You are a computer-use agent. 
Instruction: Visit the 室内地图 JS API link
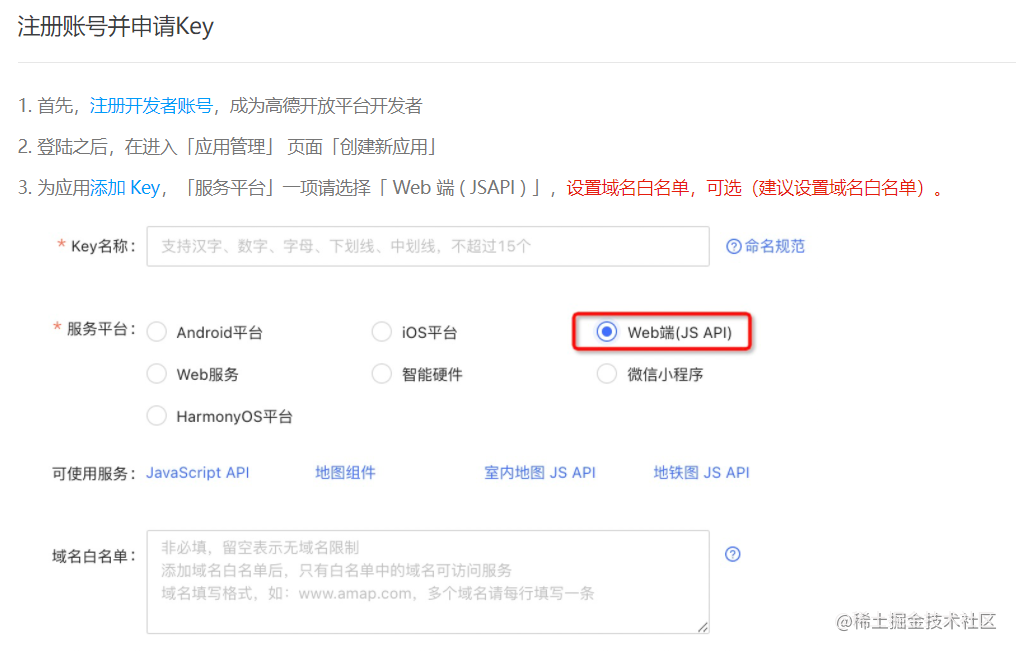[x=540, y=473]
